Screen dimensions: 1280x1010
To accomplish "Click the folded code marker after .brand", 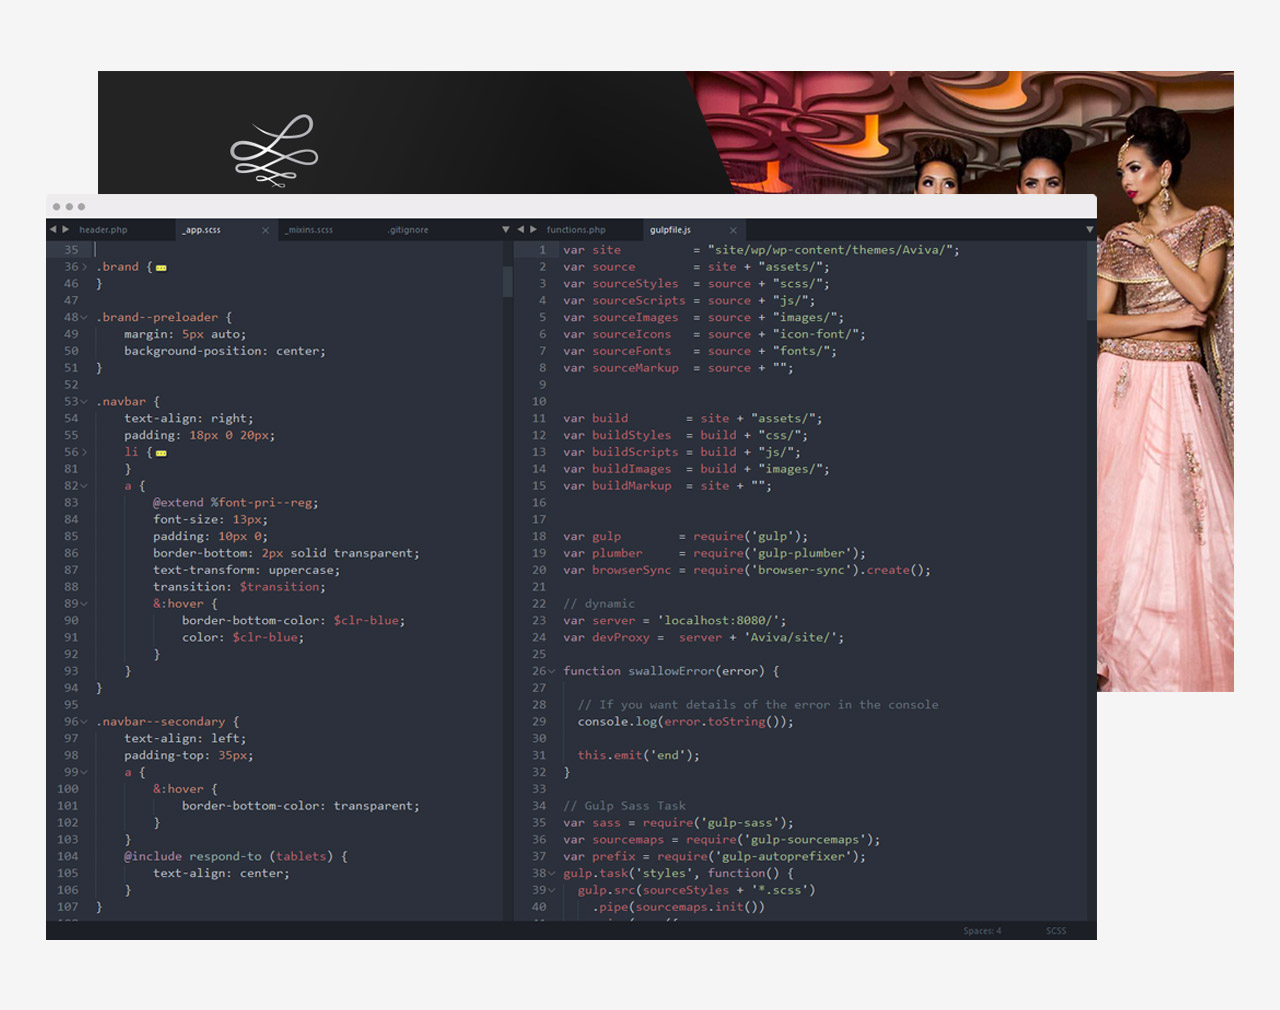I will pos(161,268).
